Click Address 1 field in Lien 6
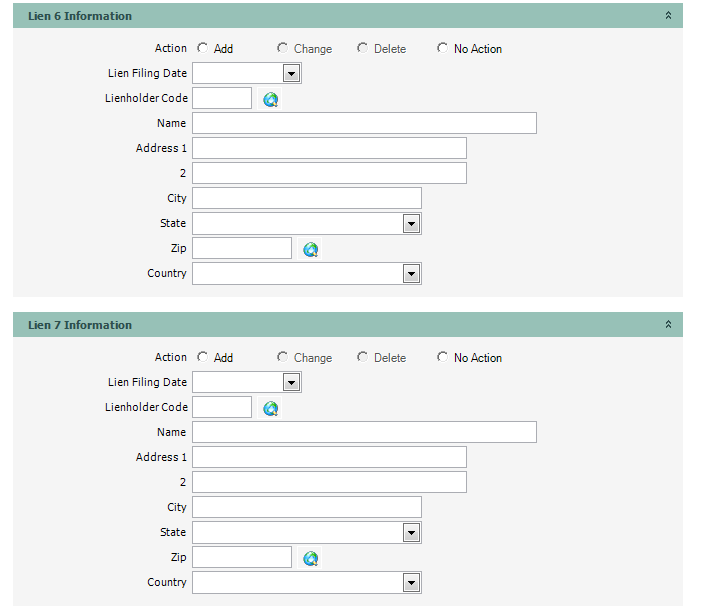The image size is (705, 614). coord(329,148)
